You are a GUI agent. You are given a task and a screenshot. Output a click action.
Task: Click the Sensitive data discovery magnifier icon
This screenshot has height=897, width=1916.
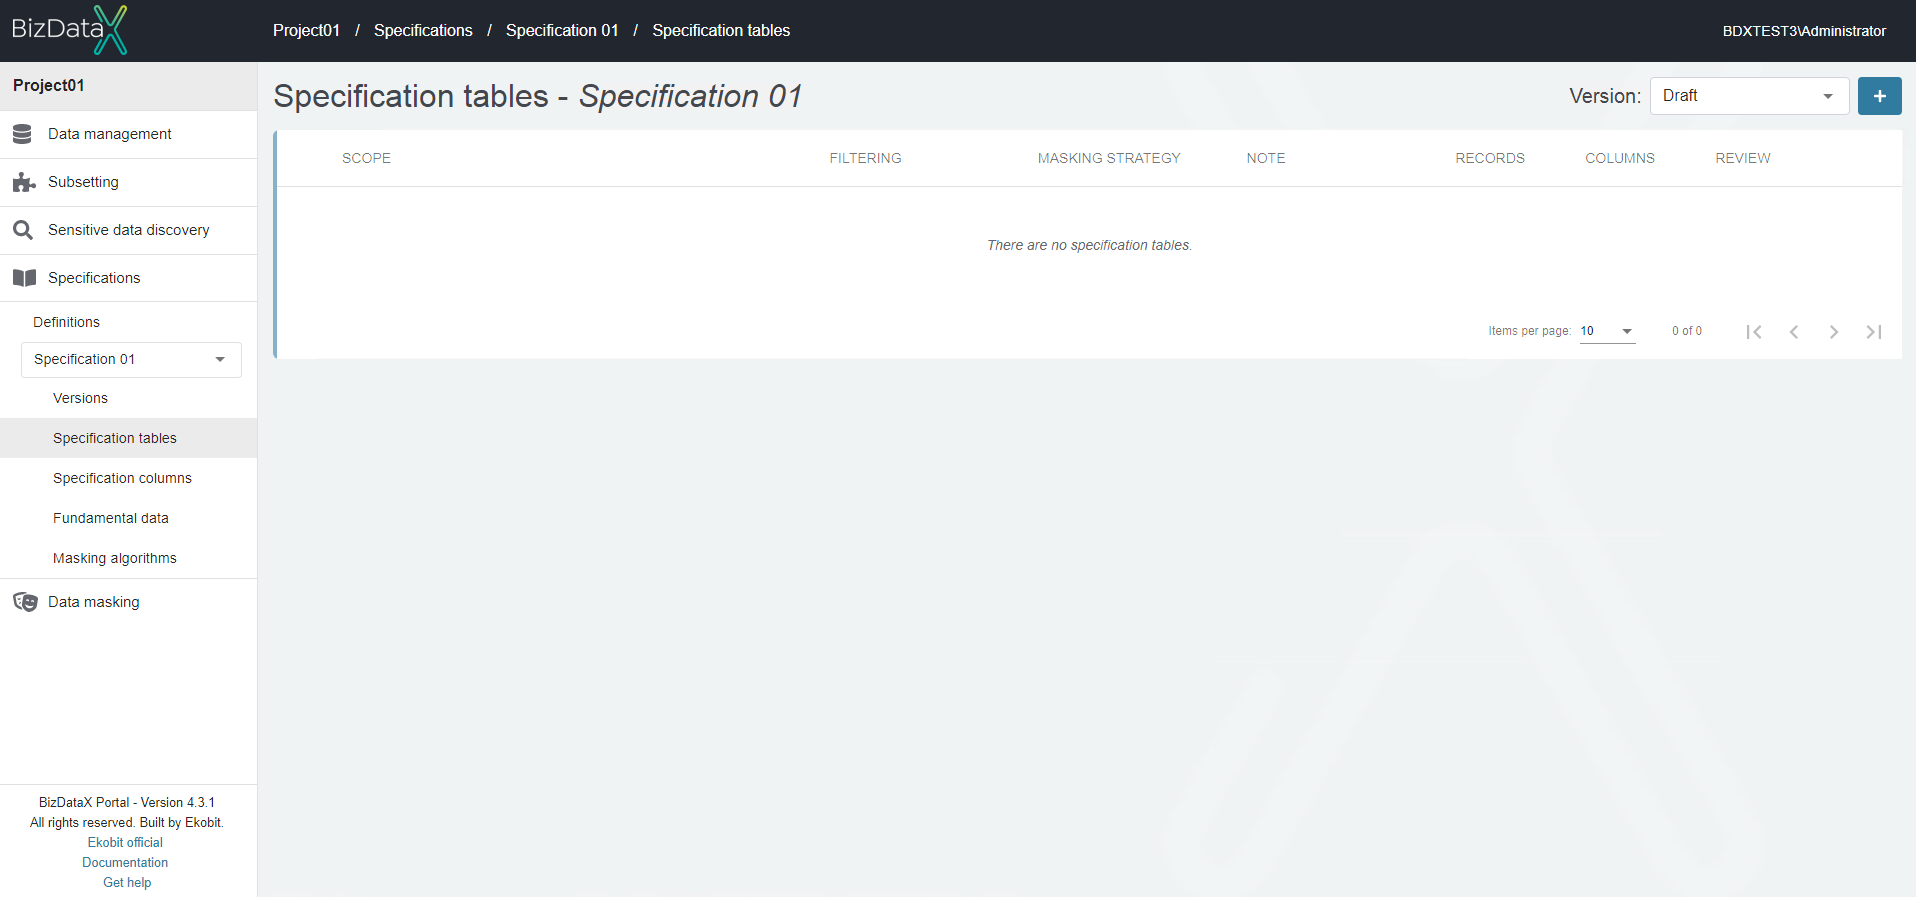pyautogui.click(x=23, y=230)
